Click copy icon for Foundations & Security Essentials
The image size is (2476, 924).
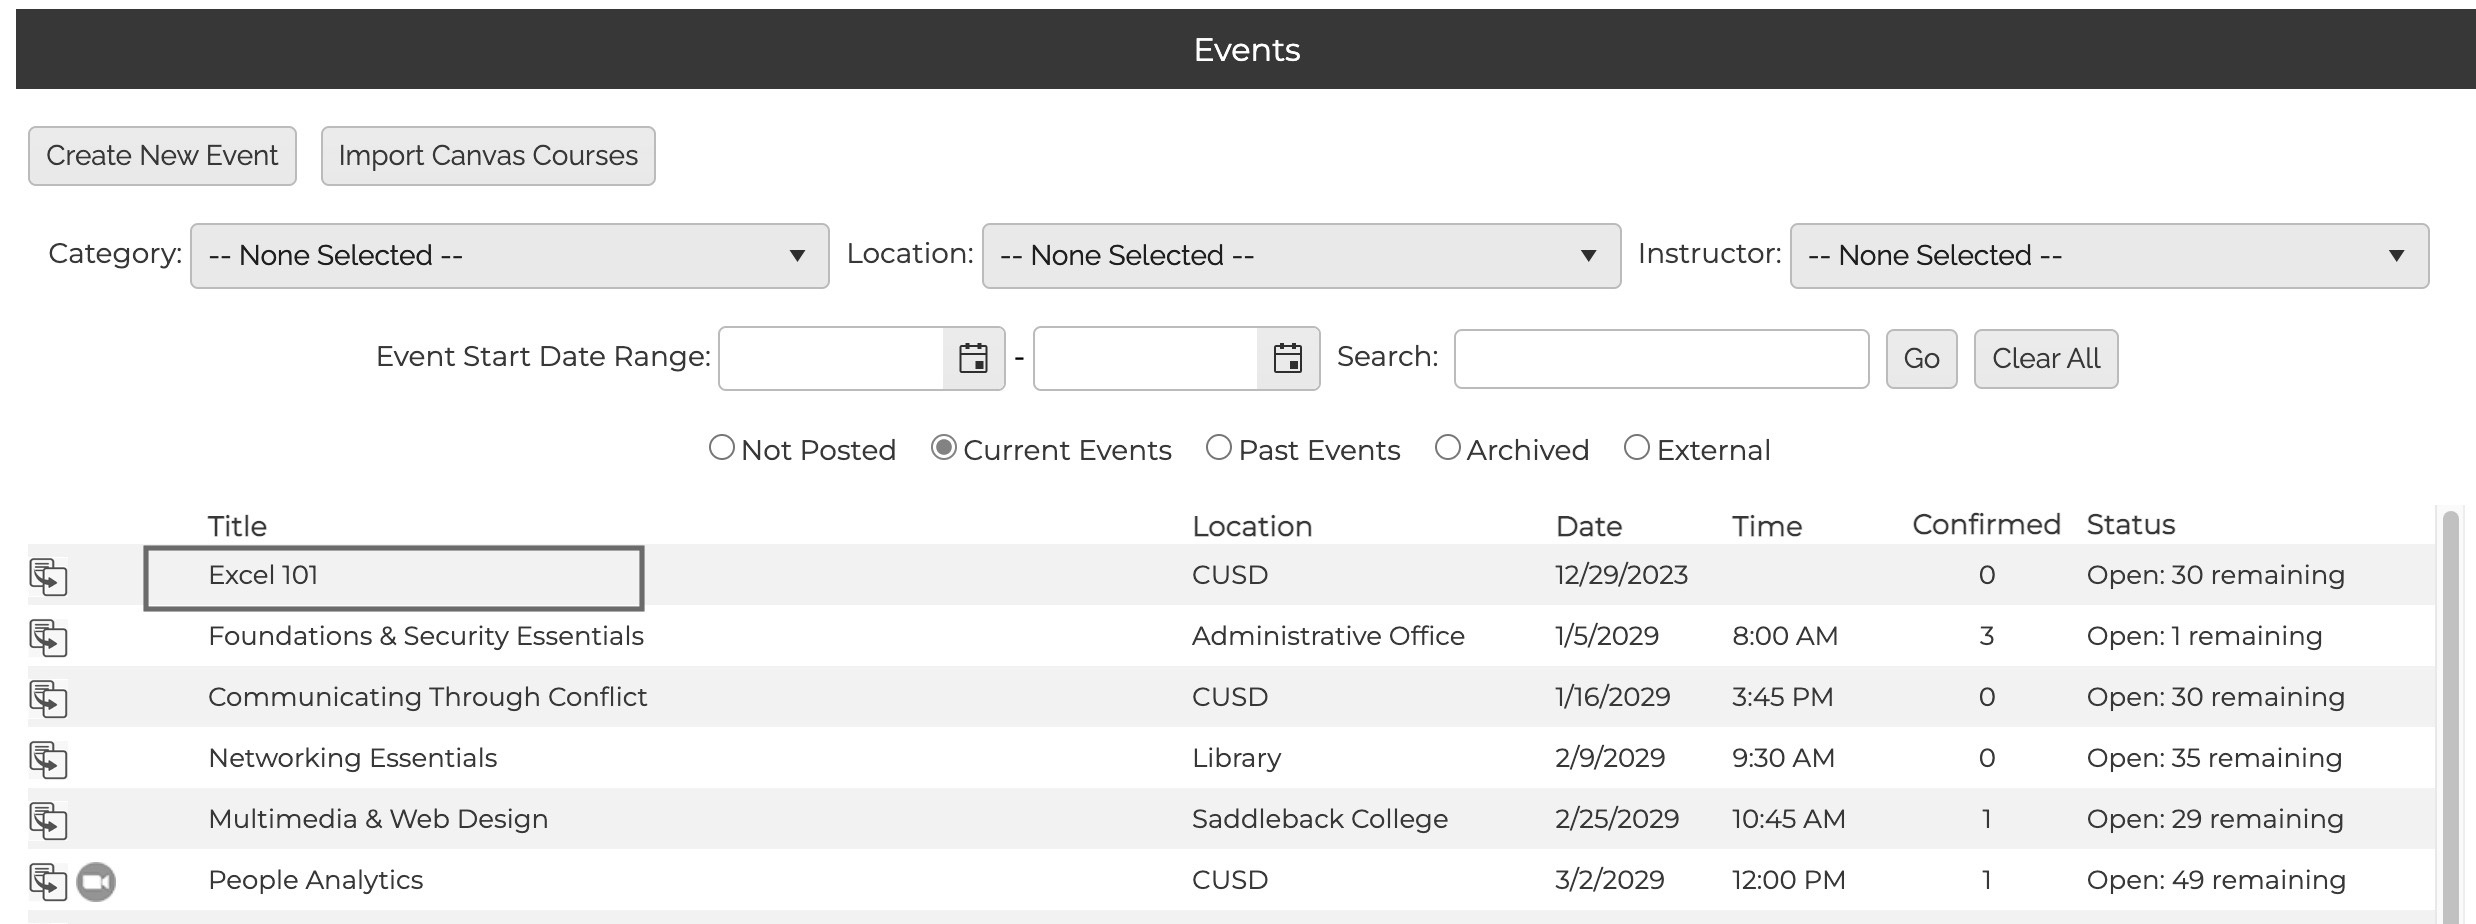coord(48,638)
